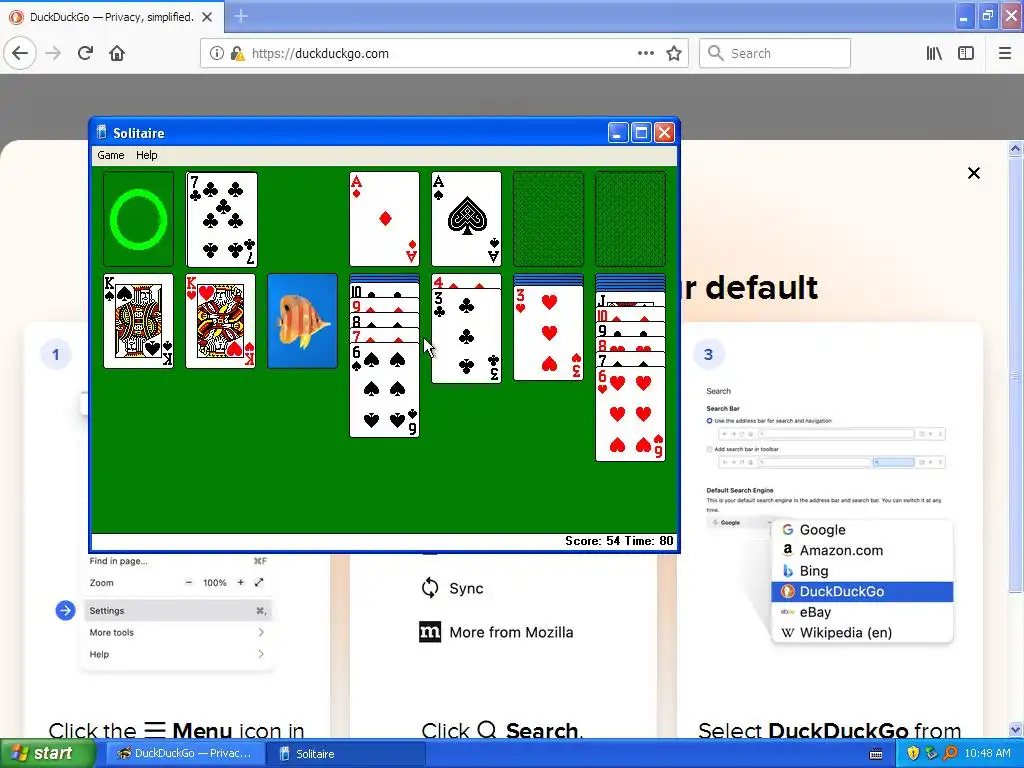Bookmark this page with the star
Viewport: 1024px width, 768px height.
coord(674,53)
